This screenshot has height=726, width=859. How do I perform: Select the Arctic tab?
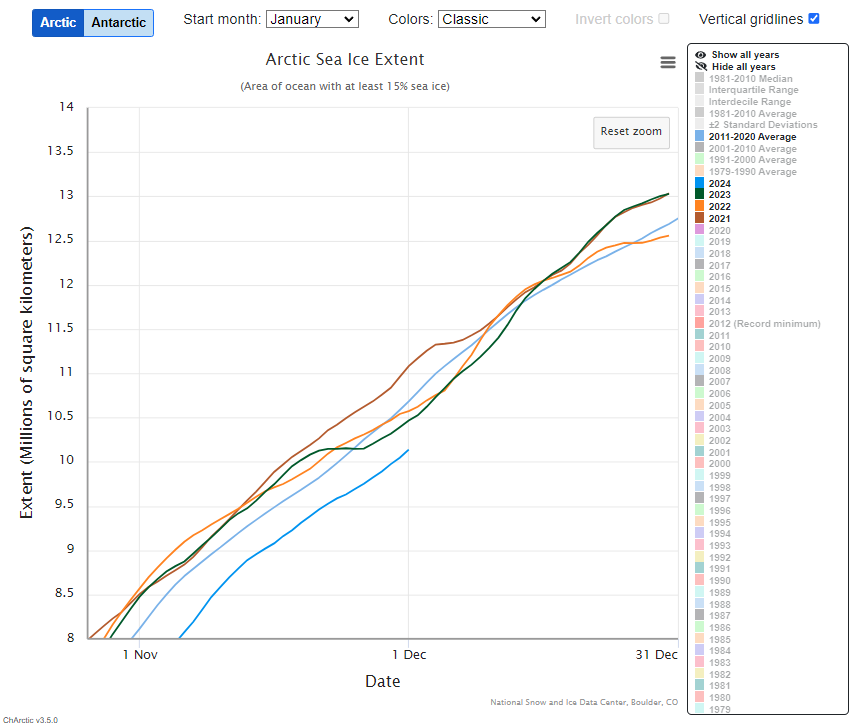point(58,23)
